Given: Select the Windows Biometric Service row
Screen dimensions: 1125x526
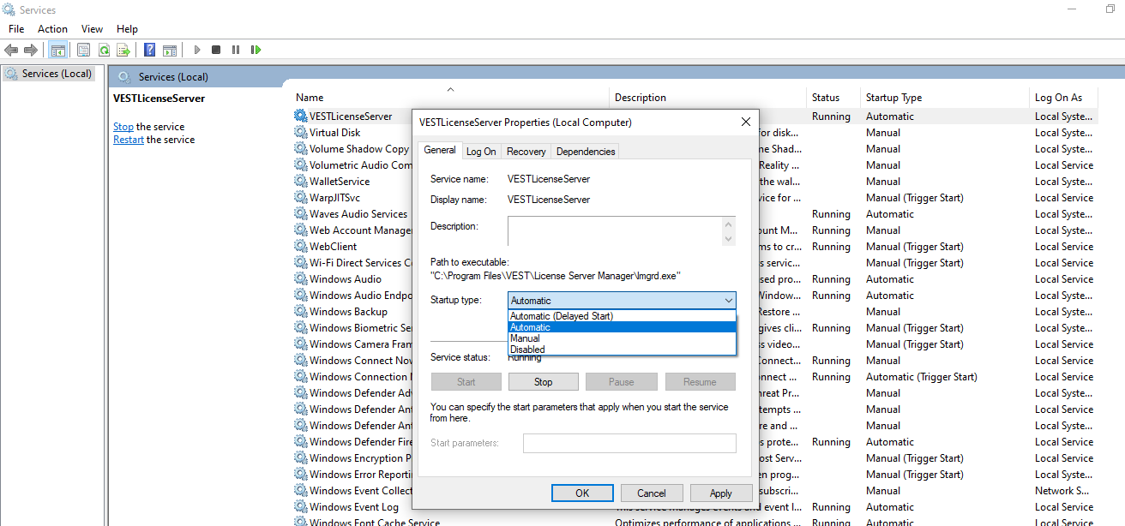Looking at the screenshot, I should (695, 328).
